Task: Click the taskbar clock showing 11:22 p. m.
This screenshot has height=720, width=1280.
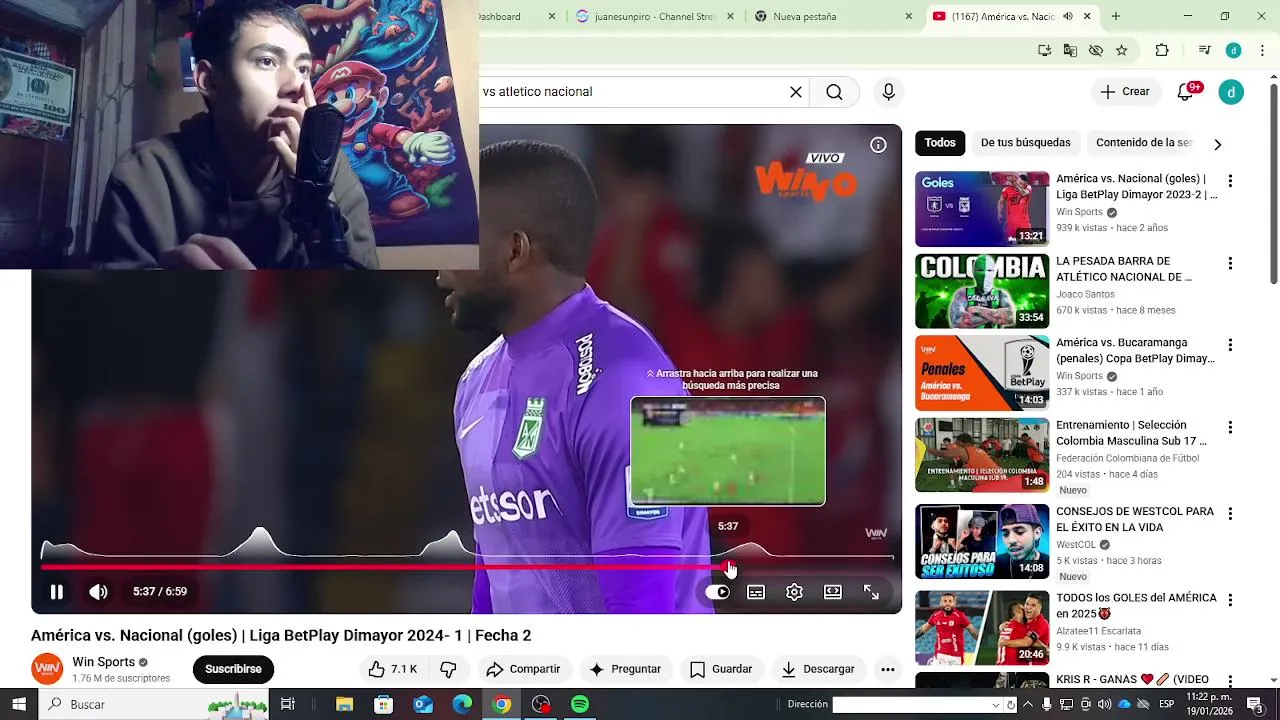Action: (1209, 704)
